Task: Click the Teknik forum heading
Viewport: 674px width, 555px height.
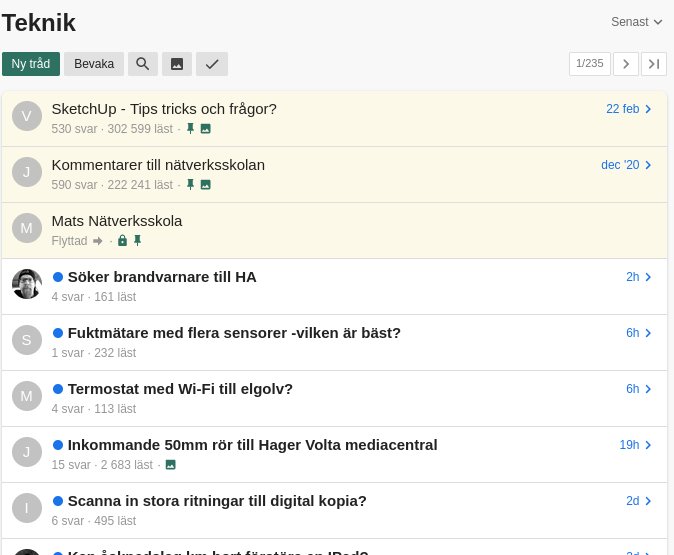Action: point(39,23)
